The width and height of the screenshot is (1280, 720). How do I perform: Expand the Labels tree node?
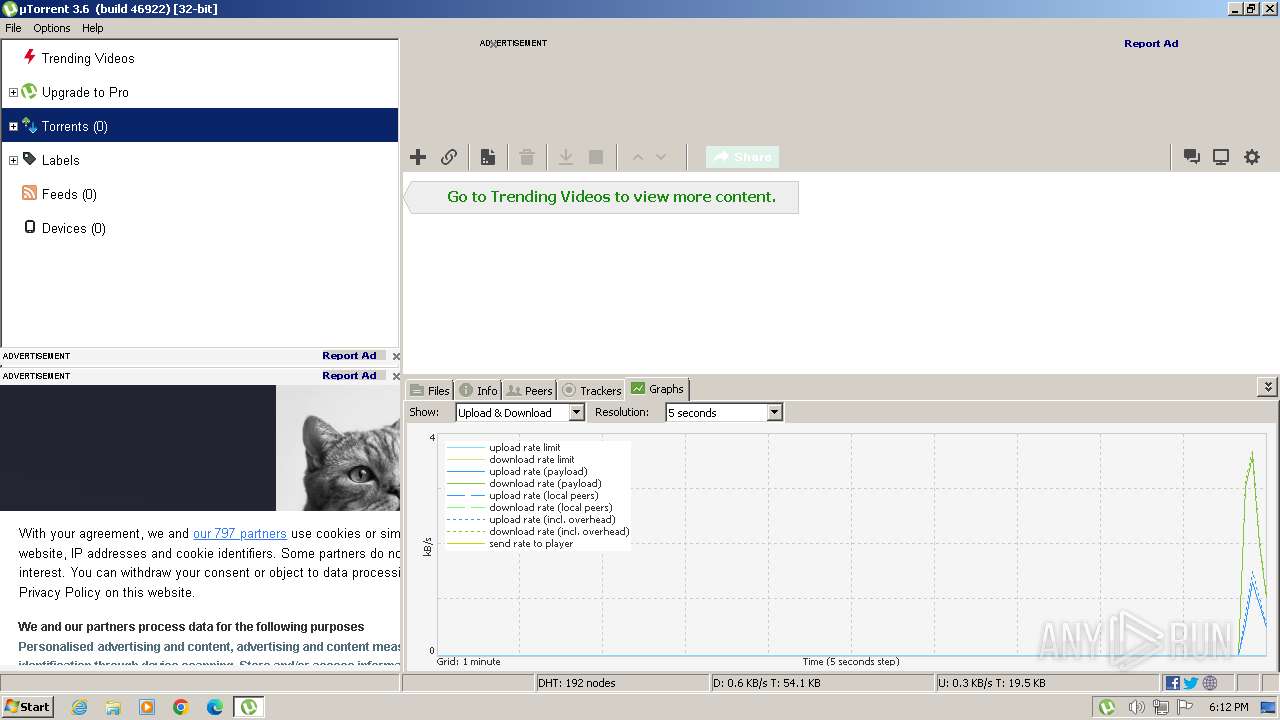click(13, 160)
